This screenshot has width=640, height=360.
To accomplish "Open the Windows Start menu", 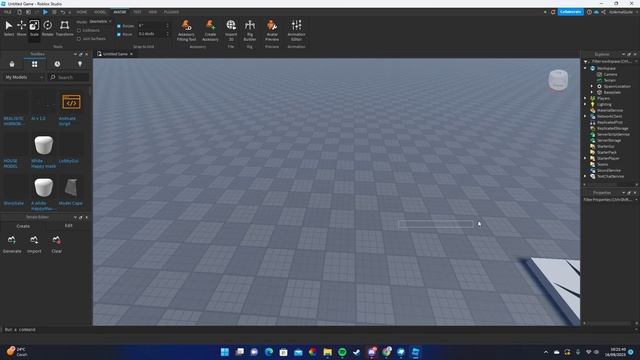I will tap(224, 352).
